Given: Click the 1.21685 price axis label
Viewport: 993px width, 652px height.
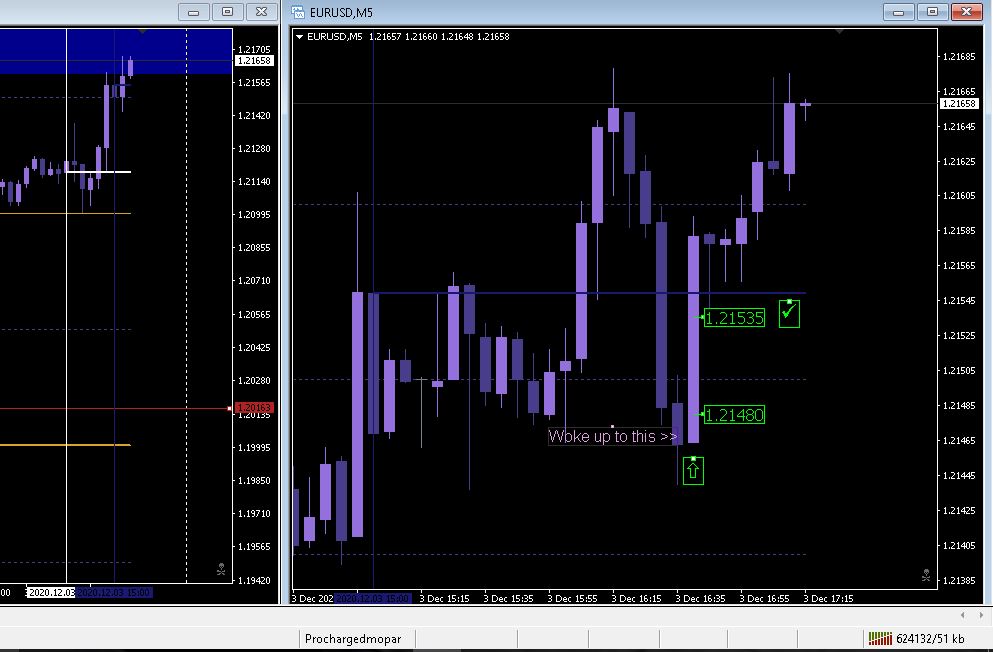Looking at the screenshot, I should pos(959,57).
